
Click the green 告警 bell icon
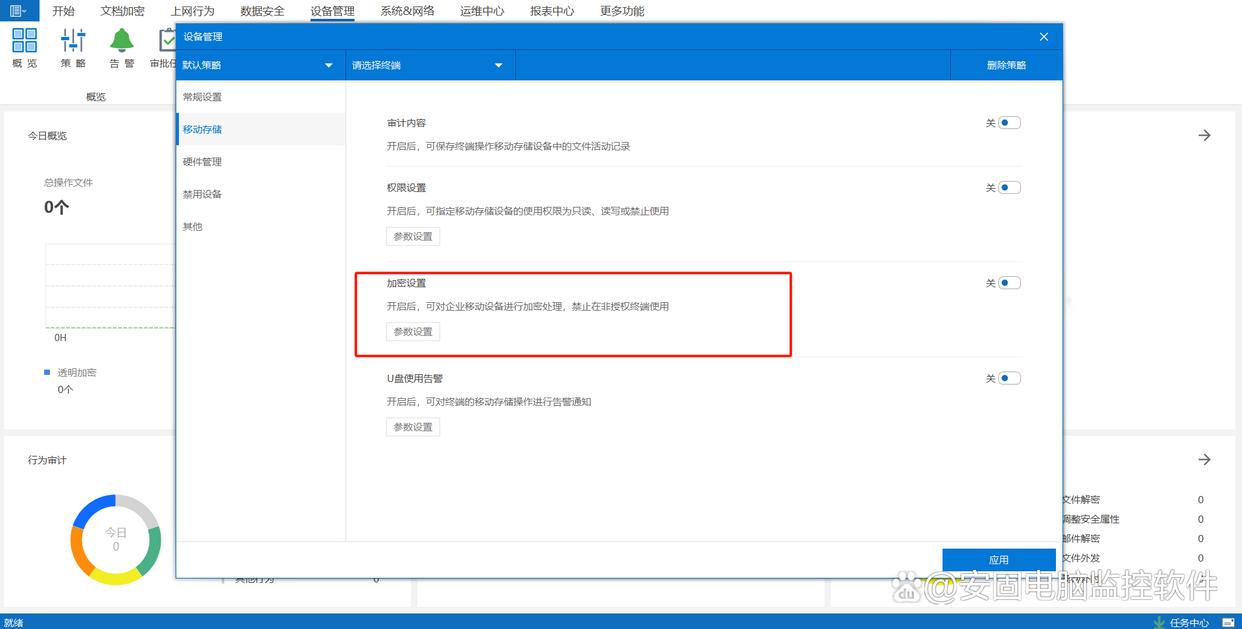121,40
